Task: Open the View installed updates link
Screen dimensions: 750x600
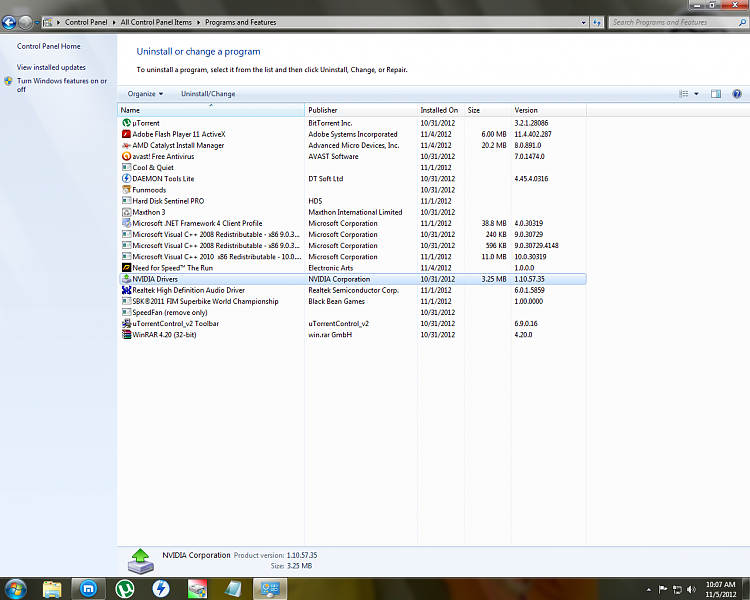Action: [x=51, y=67]
